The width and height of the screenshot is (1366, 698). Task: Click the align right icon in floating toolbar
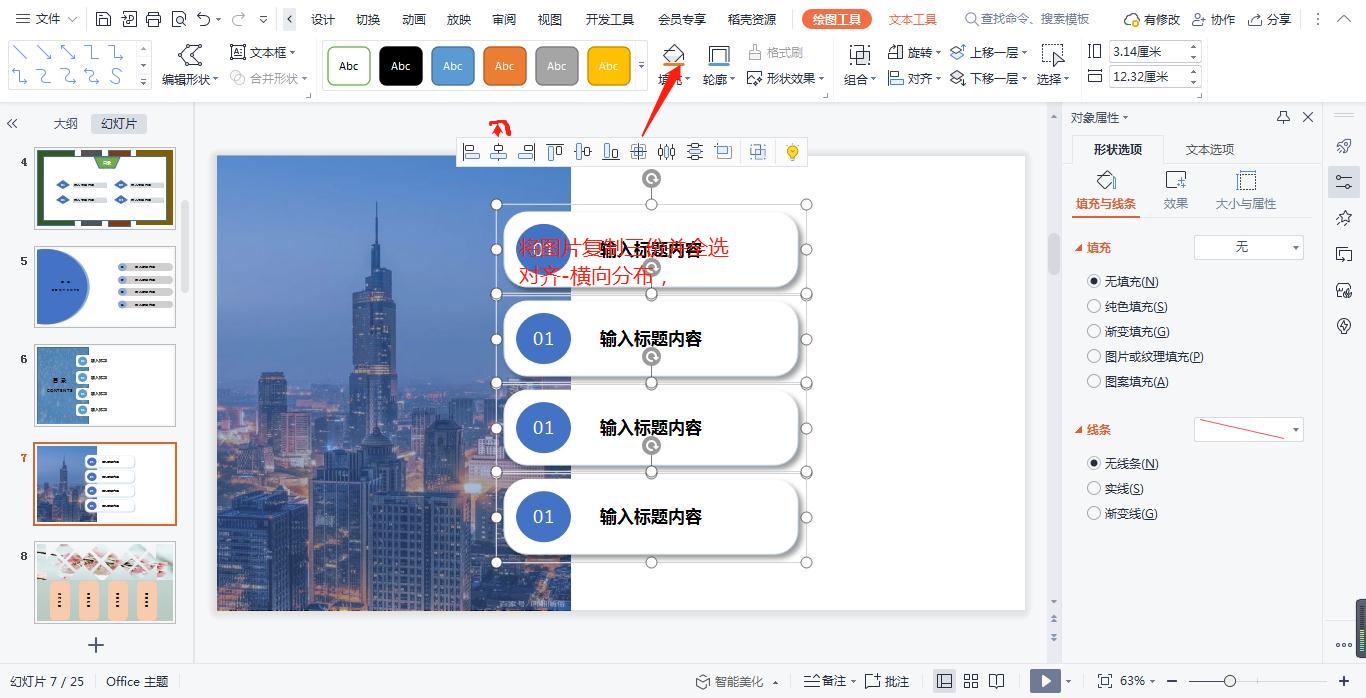click(x=526, y=152)
